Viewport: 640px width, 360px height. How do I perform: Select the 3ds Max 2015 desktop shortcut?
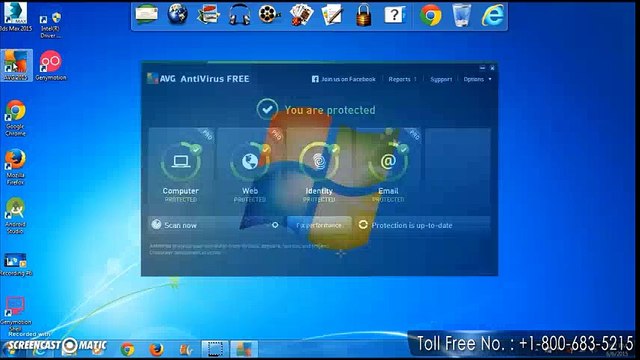(x=15, y=17)
